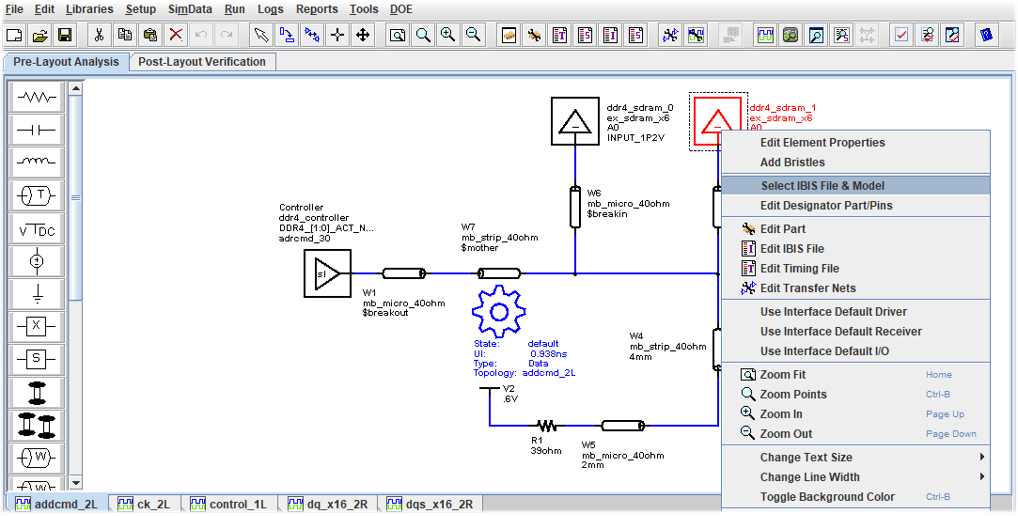The height and width of the screenshot is (516, 1018).
Task: Click the toolbar Edit Timing File T icon
Action: (560, 35)
